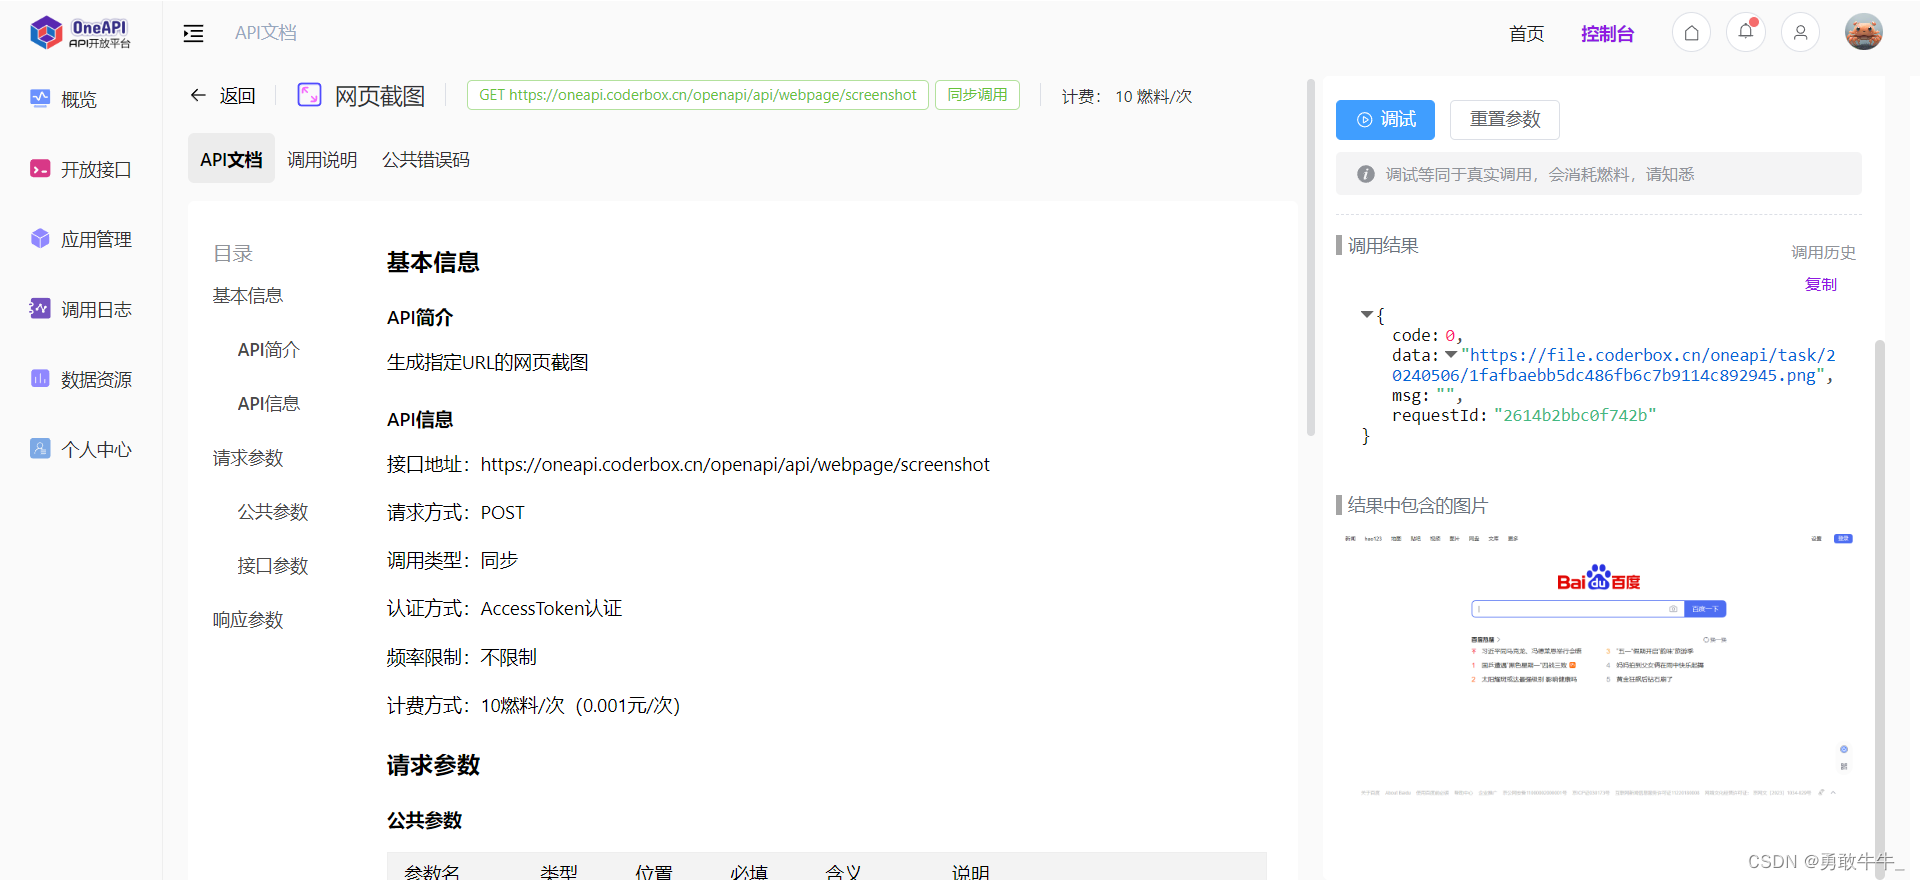This screenshot has height=880, width=1920.
Task: Click the API文档 breadcrumb title
Action: (x=266, y=33)
